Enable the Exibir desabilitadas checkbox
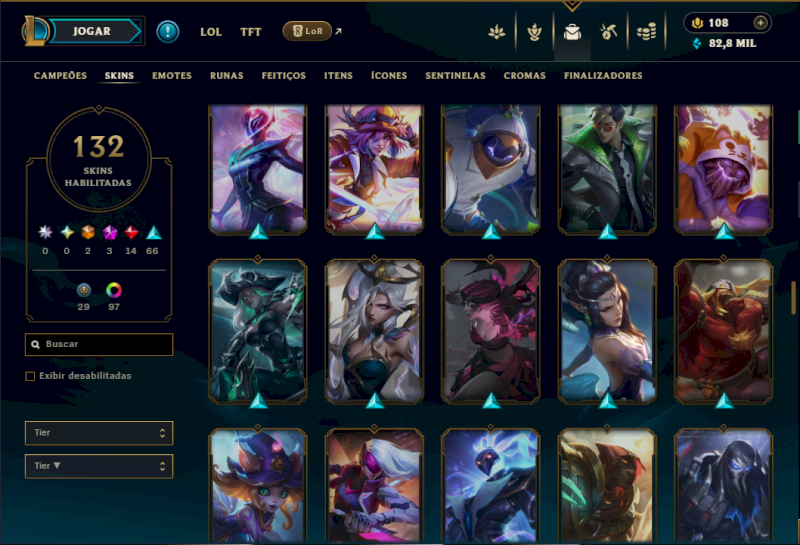Viewport: 800px width, 545px height. tap(30, 376)
